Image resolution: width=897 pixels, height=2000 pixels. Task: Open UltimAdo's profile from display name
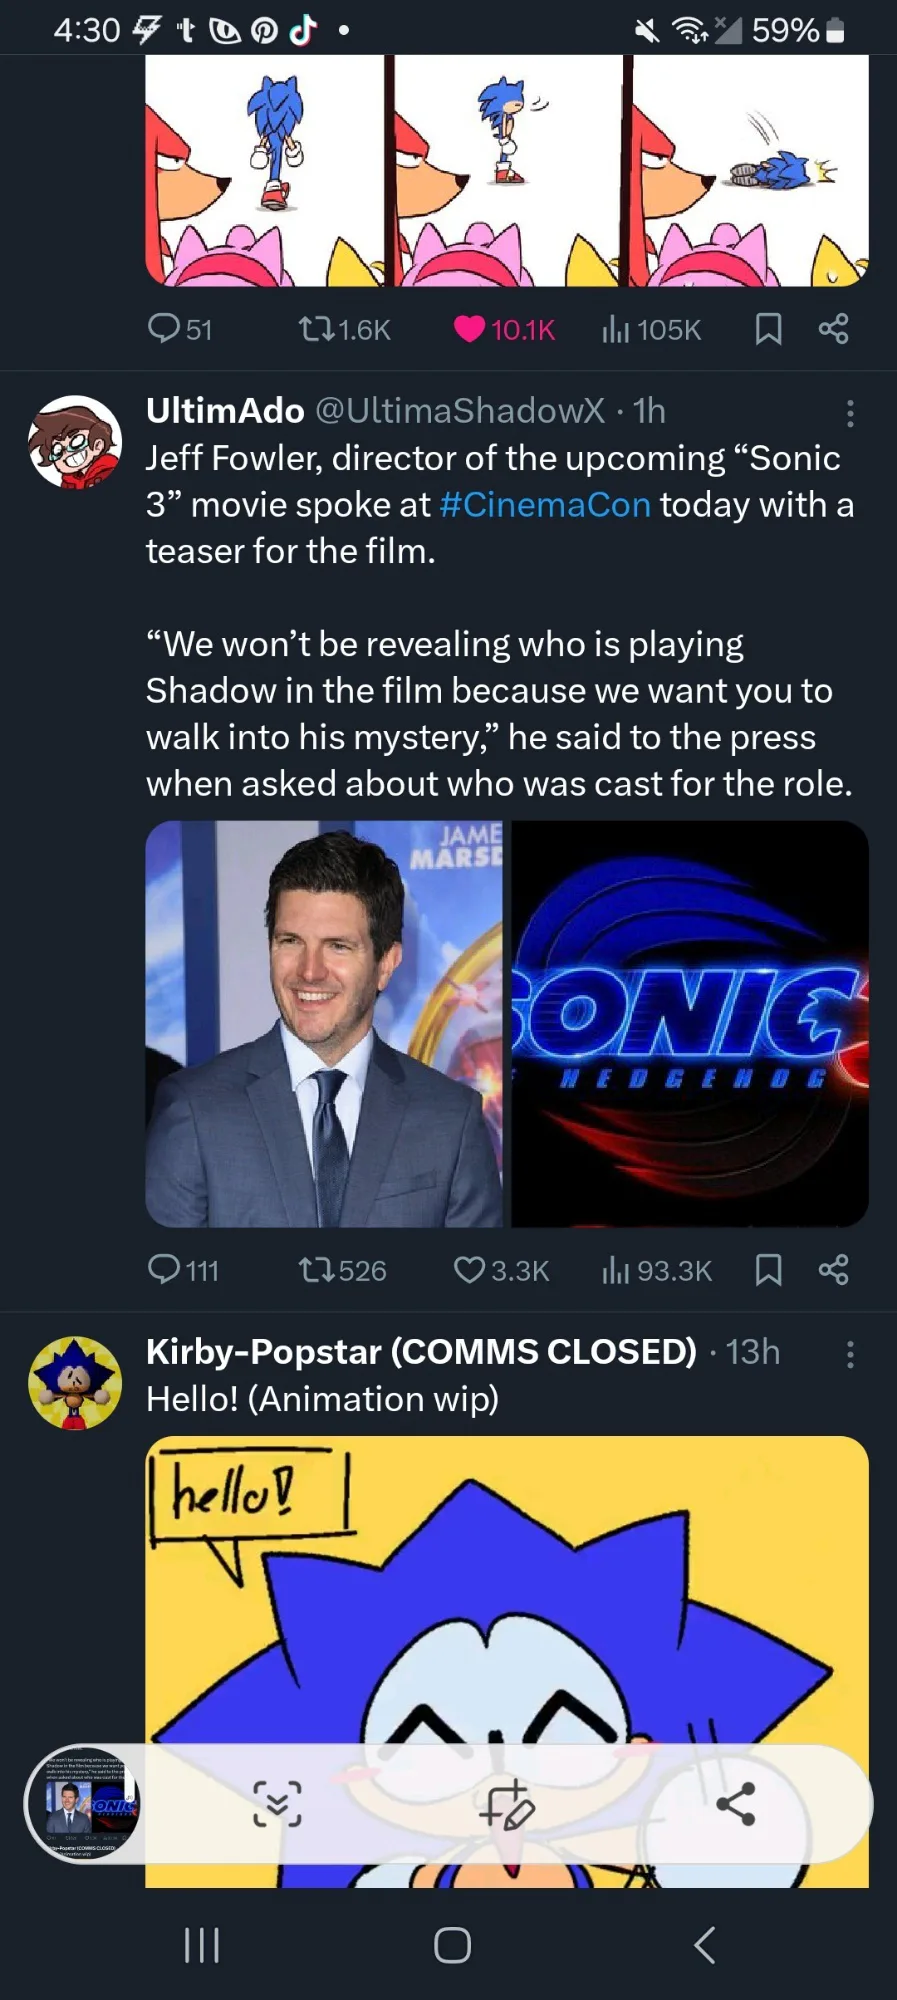click(x=225, y=410)
